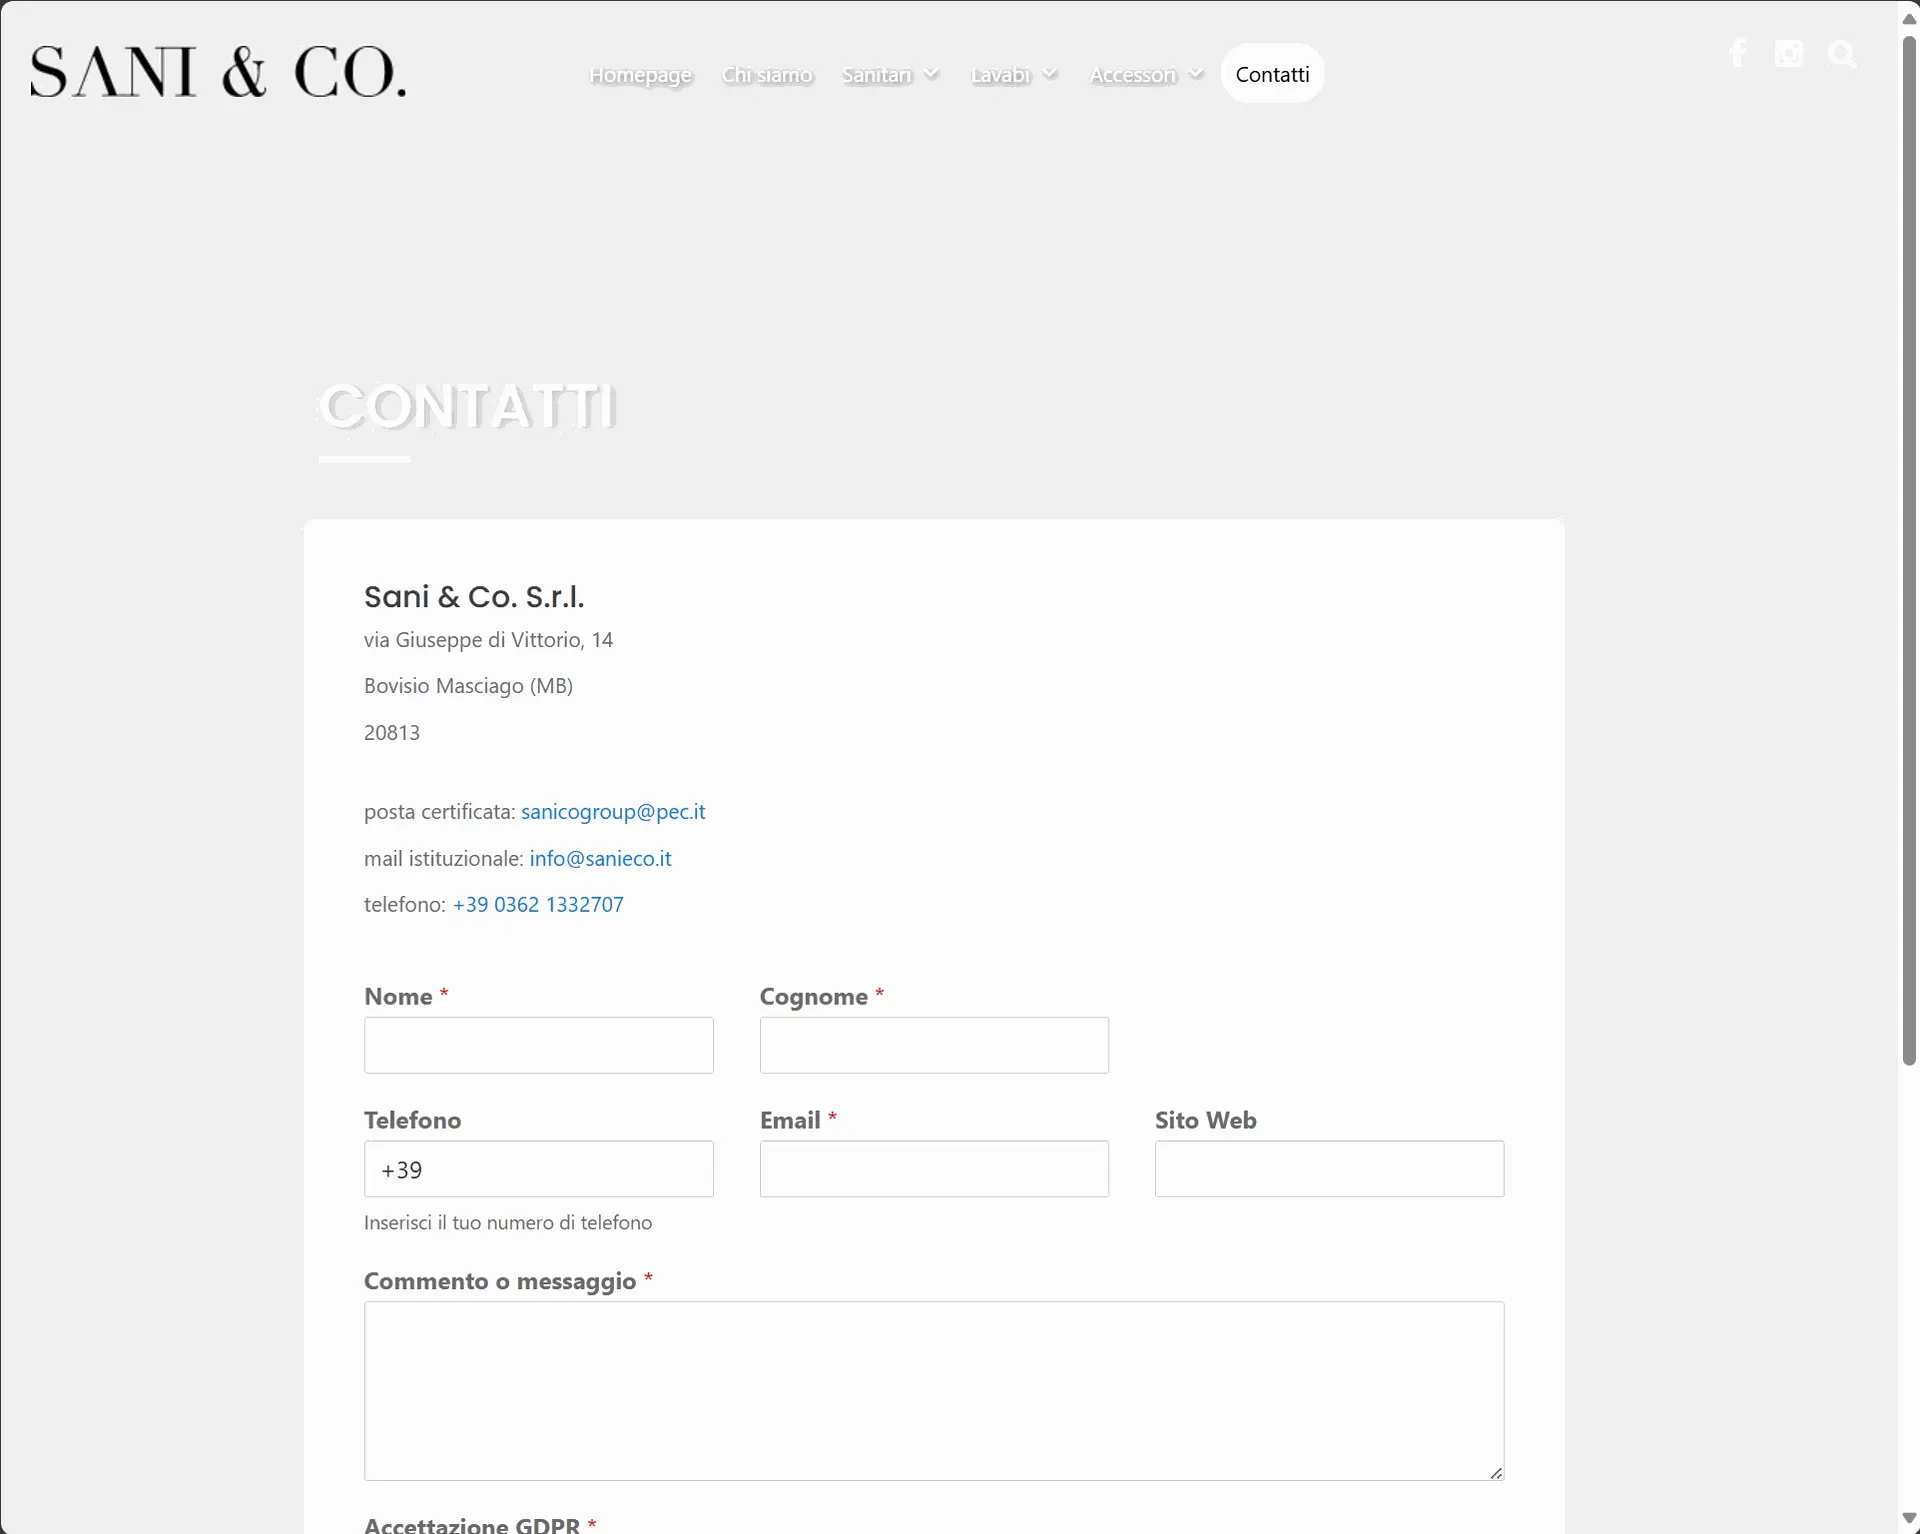
Task: Click the vertical page scrollbar thumb
Action: (x=1909, y=550)
